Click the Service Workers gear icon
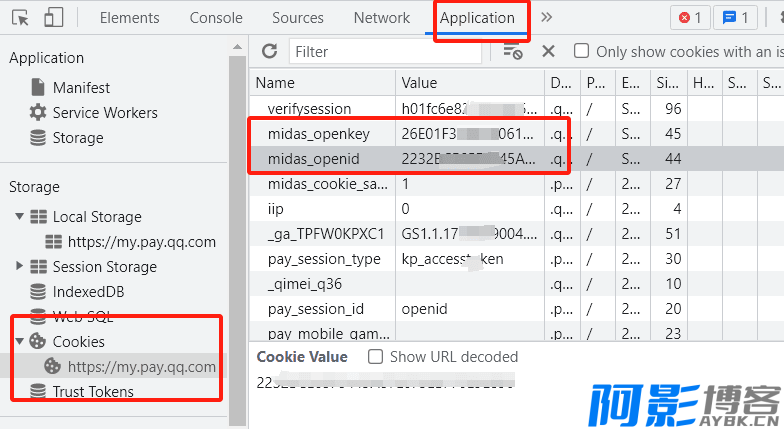Screen dimensions: 784x429 point(38,112)
